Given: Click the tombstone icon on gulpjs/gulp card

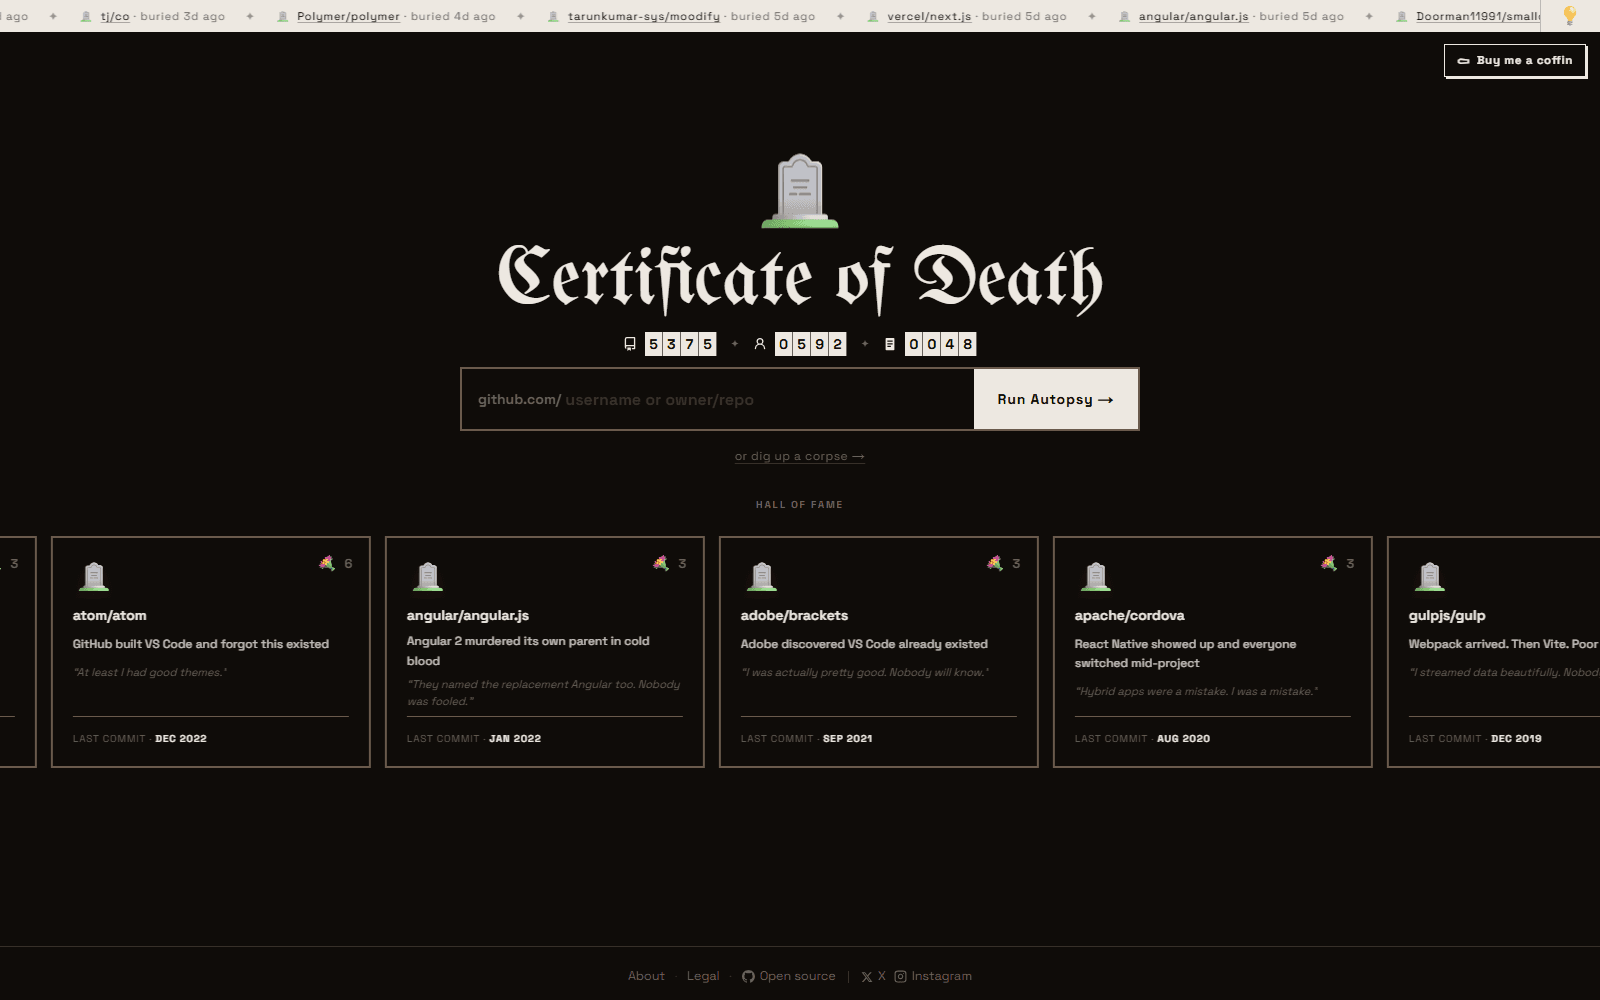Looking at the screenshot, I should [1430, 576].
